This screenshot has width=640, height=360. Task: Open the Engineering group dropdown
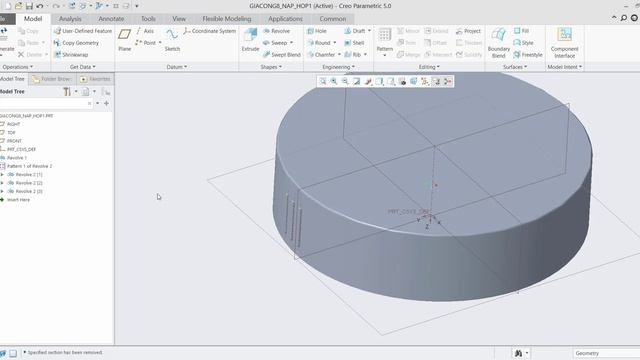pos(338,67)
